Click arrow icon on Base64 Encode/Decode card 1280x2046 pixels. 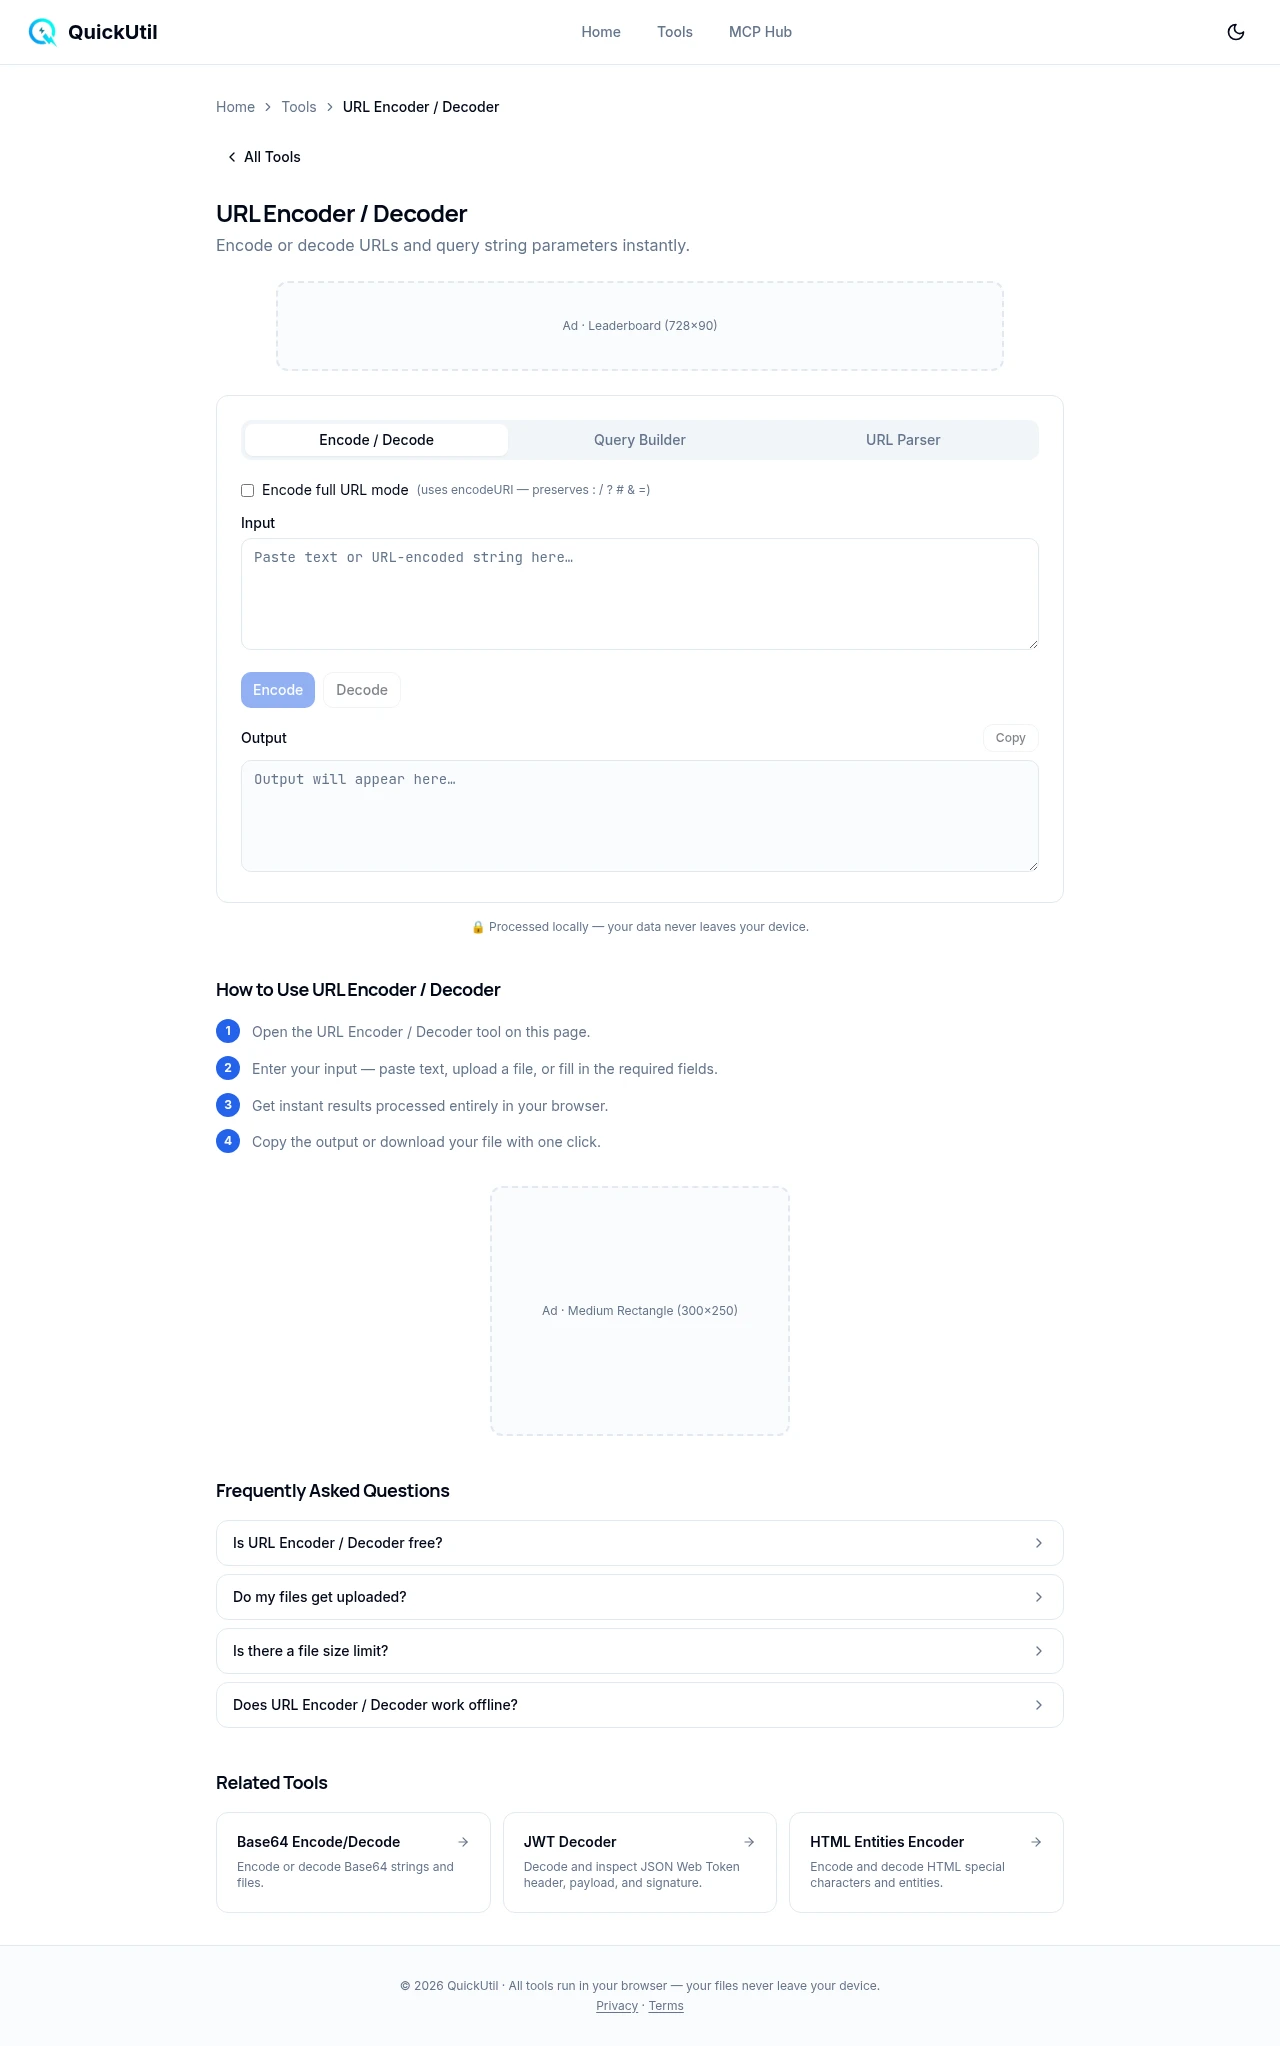pos(463,1842)
